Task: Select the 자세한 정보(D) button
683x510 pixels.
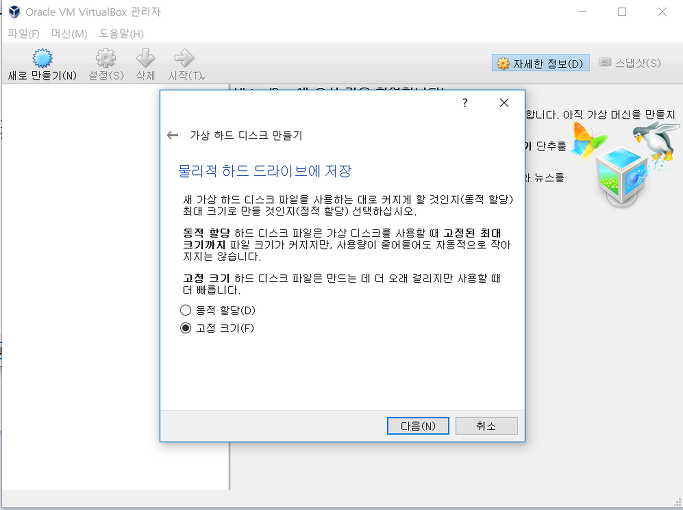Action: [x=541, y=63]
